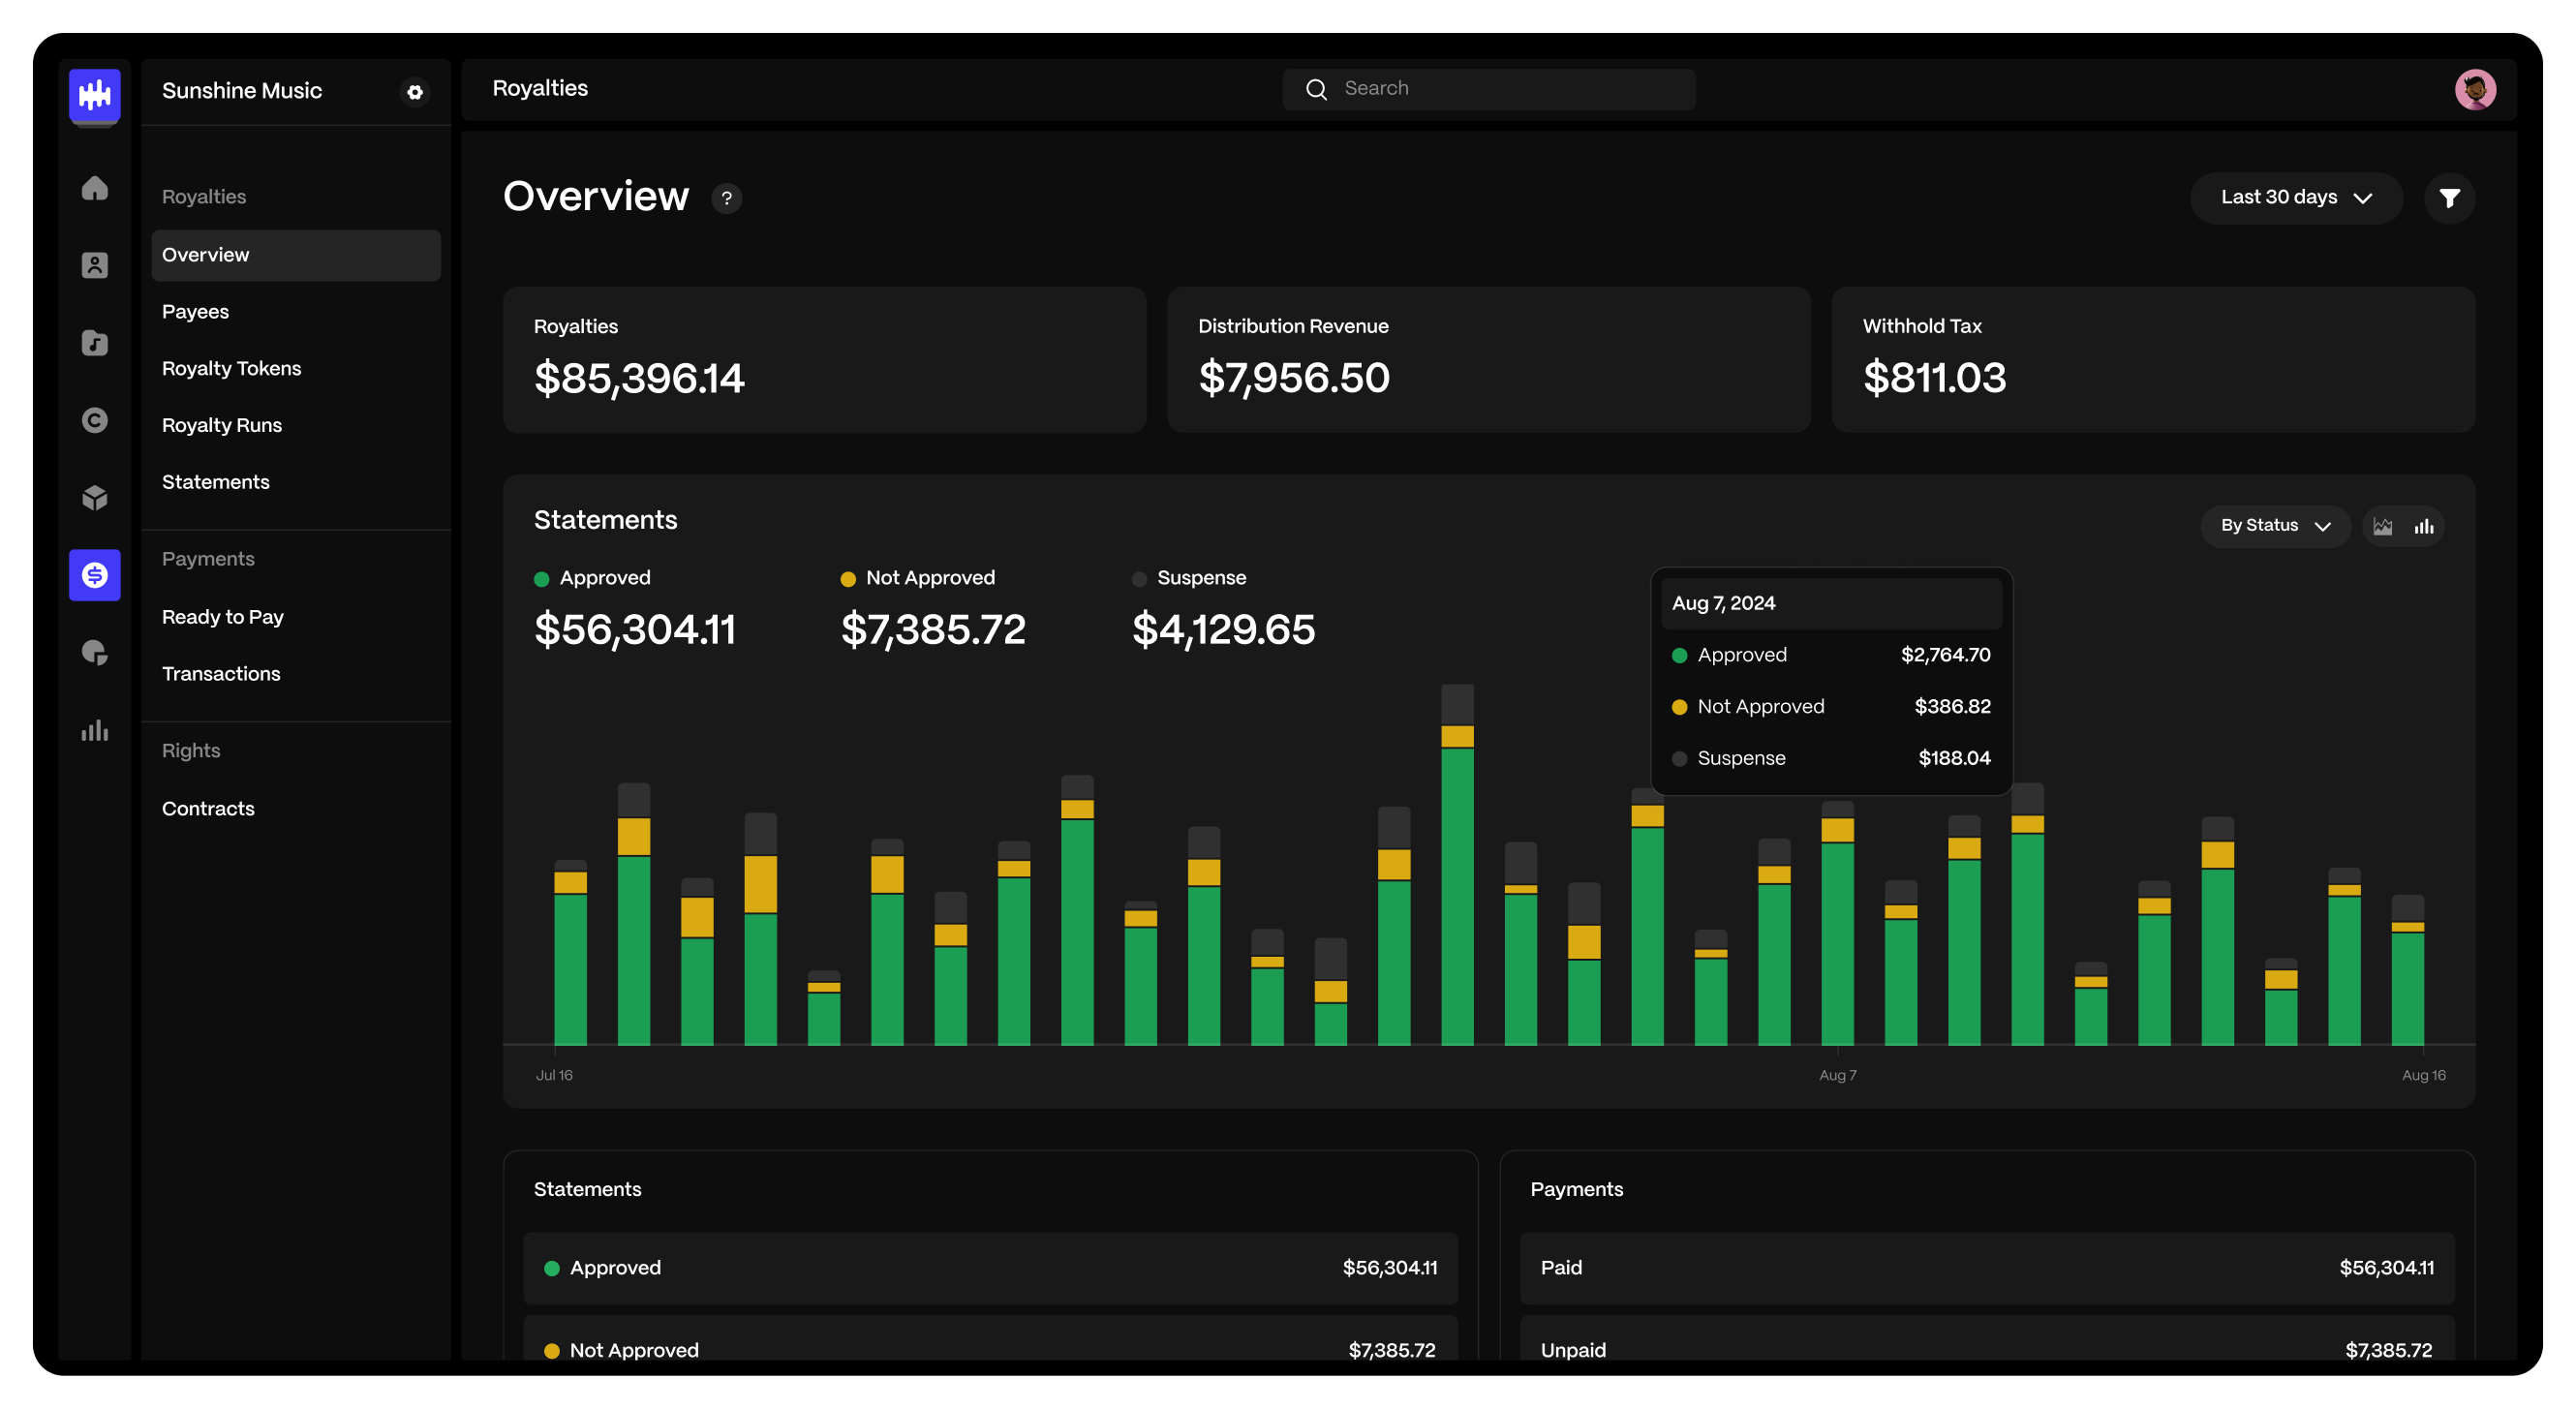This screenshot has height=1409, width=2576.
Task: Open the pie chart sidebar icon
Action: tap(95, 652)
